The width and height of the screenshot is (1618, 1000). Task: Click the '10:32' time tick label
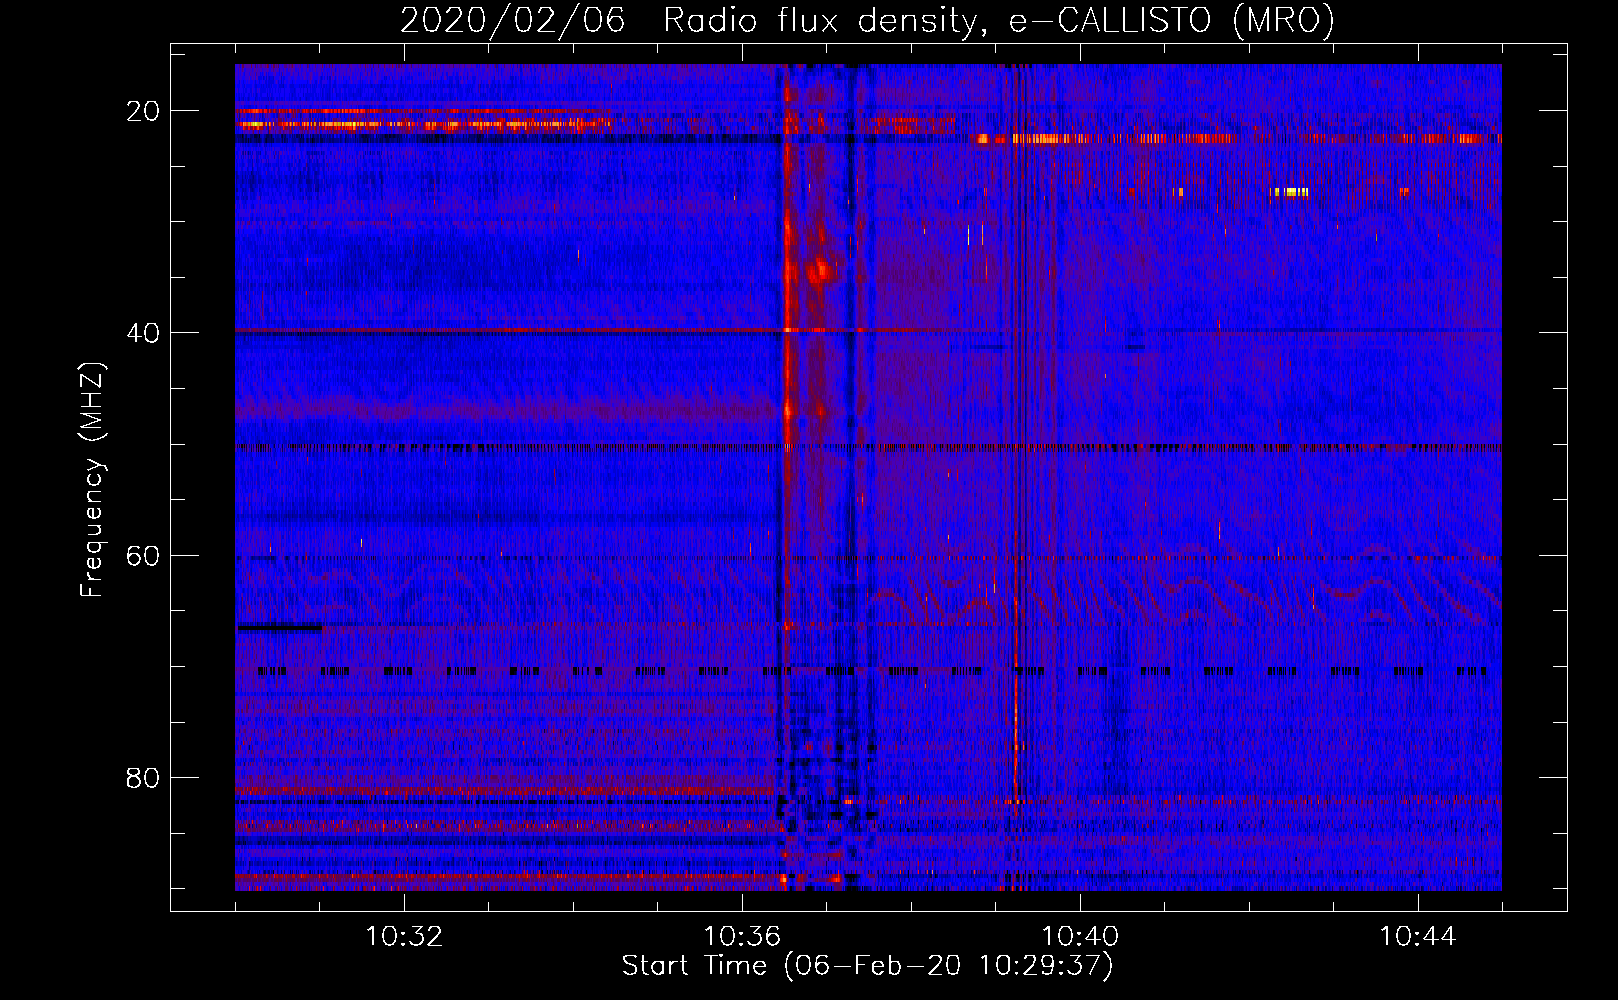click(404, 937)
